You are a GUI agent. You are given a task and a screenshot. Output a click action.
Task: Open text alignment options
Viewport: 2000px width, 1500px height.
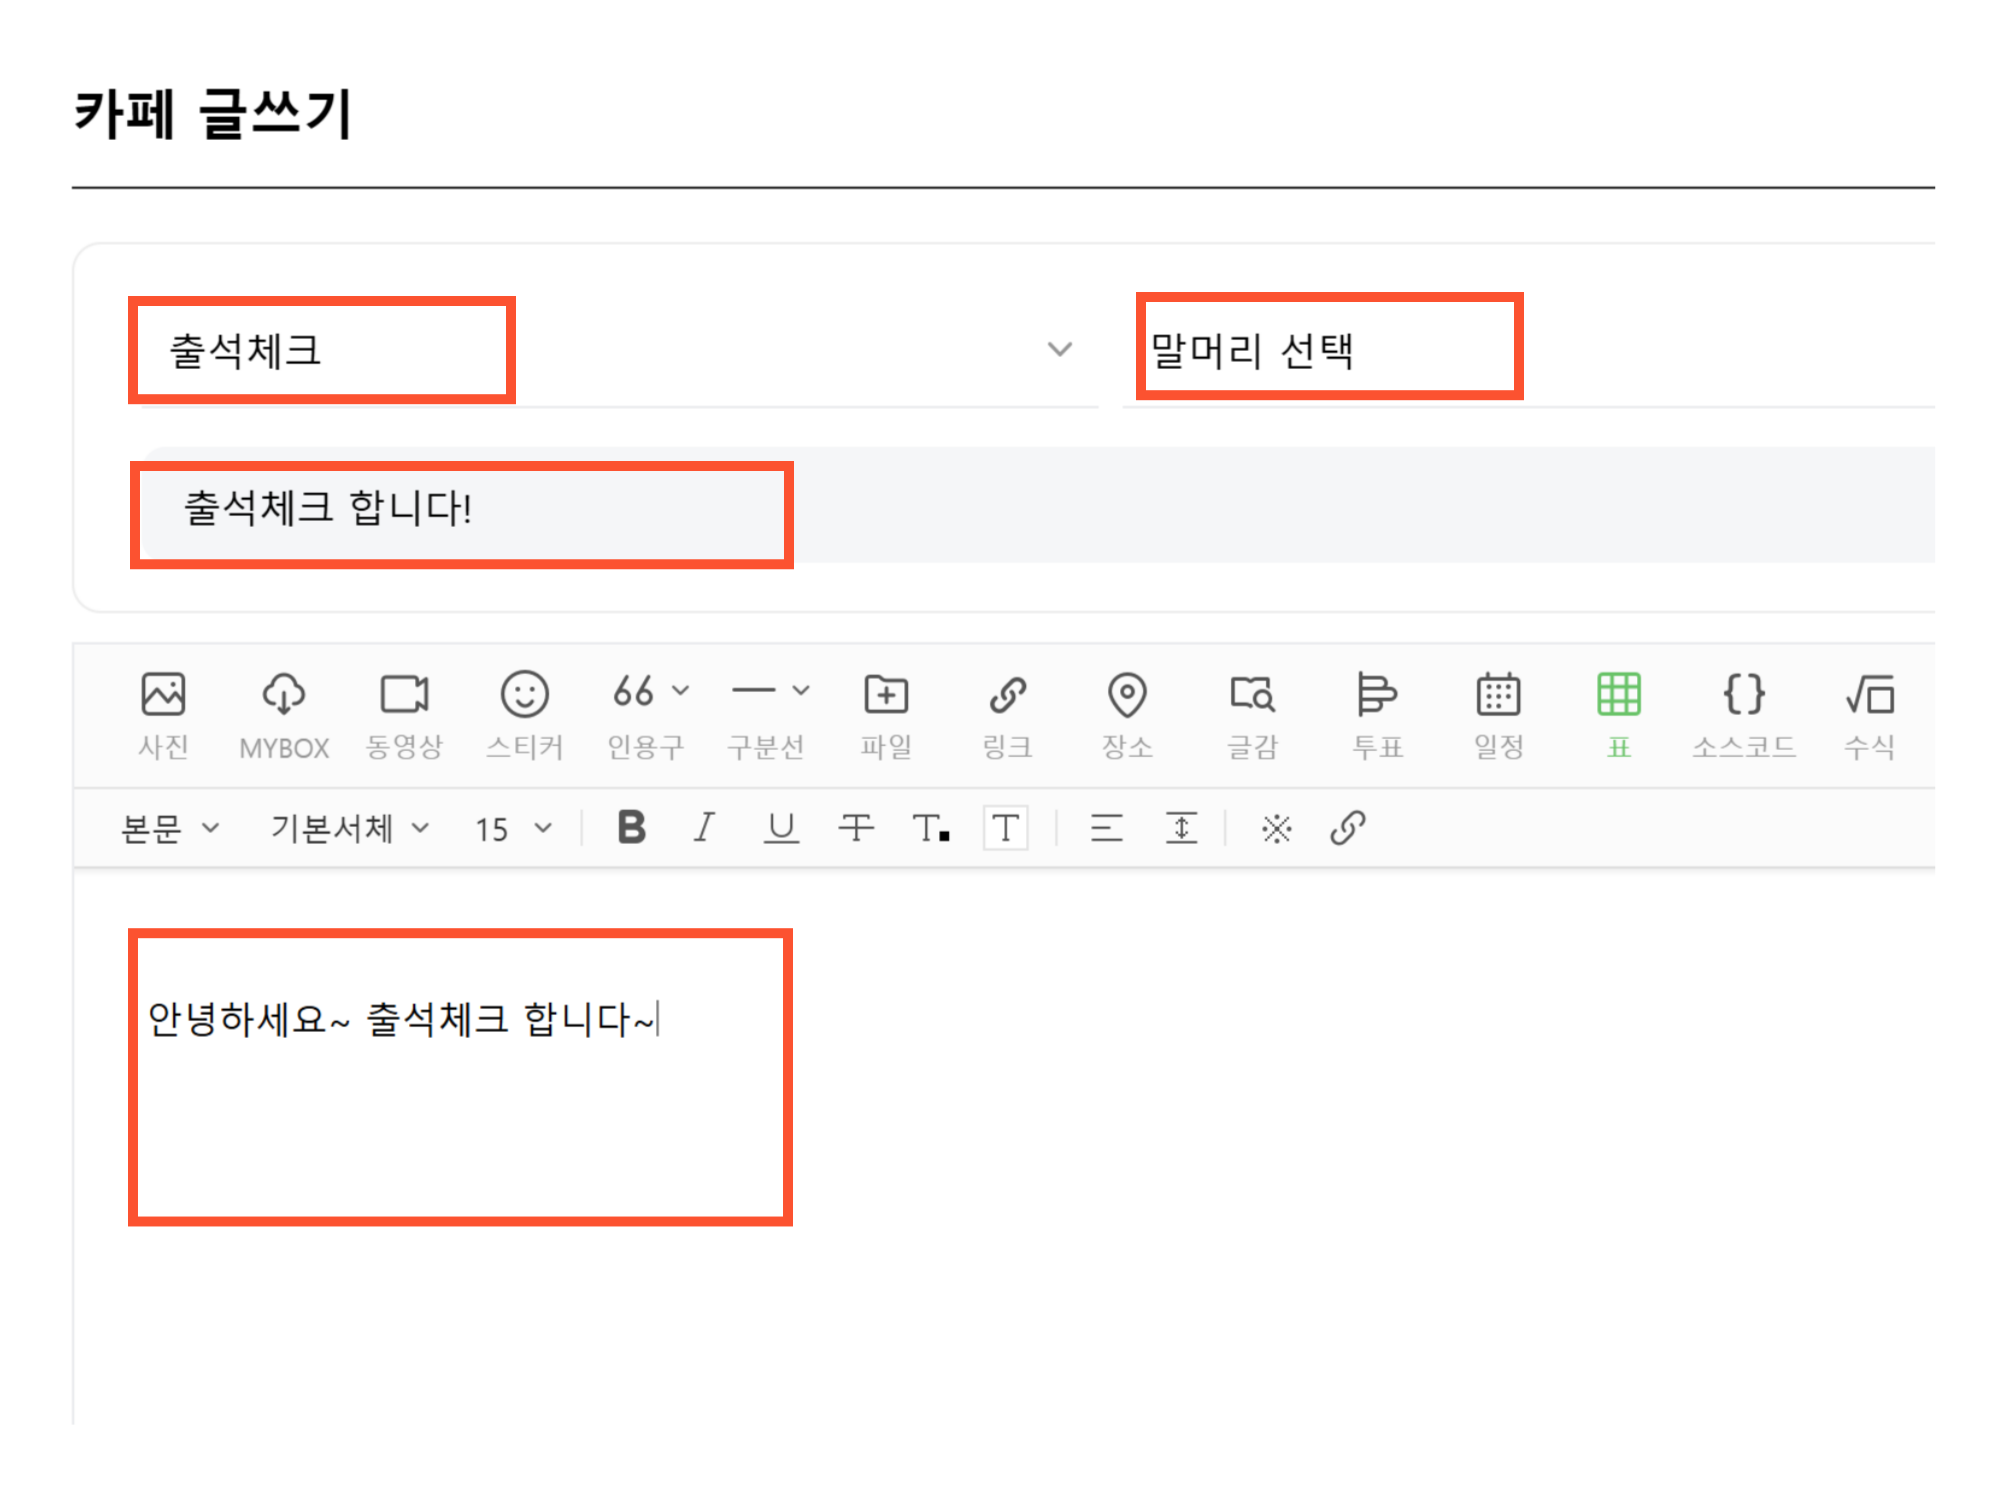point(1106,828)
